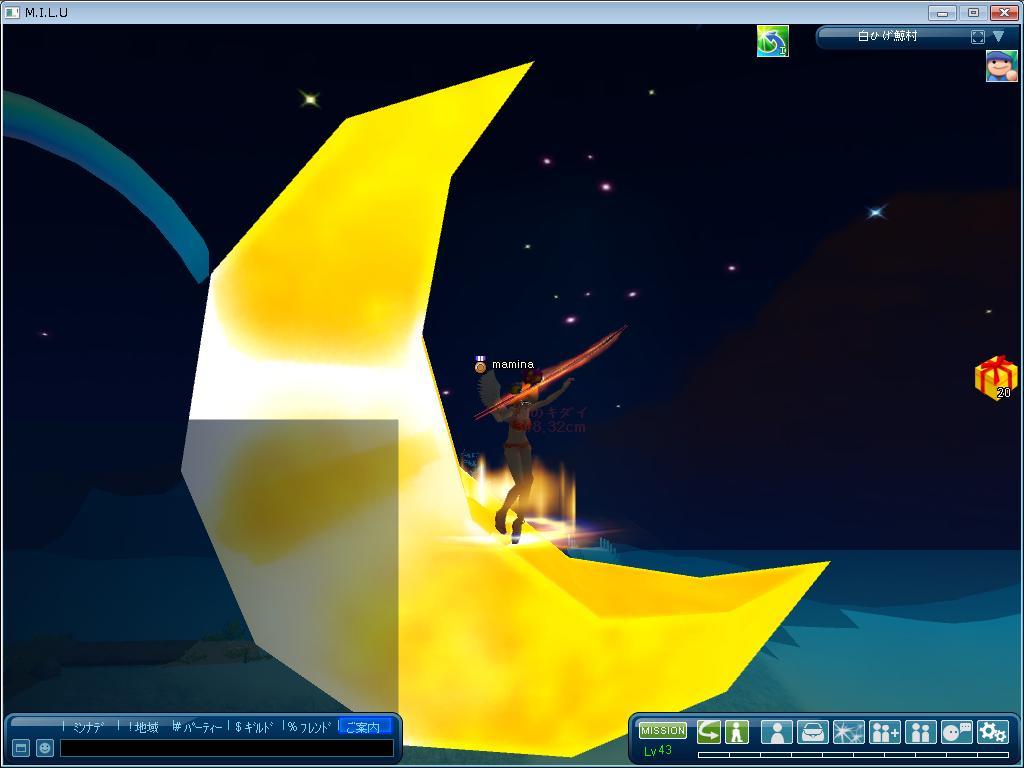This screenshot has width=1024, height=768.
Task: Click the green buff icon at top
Action: click(x=772, y=41)
